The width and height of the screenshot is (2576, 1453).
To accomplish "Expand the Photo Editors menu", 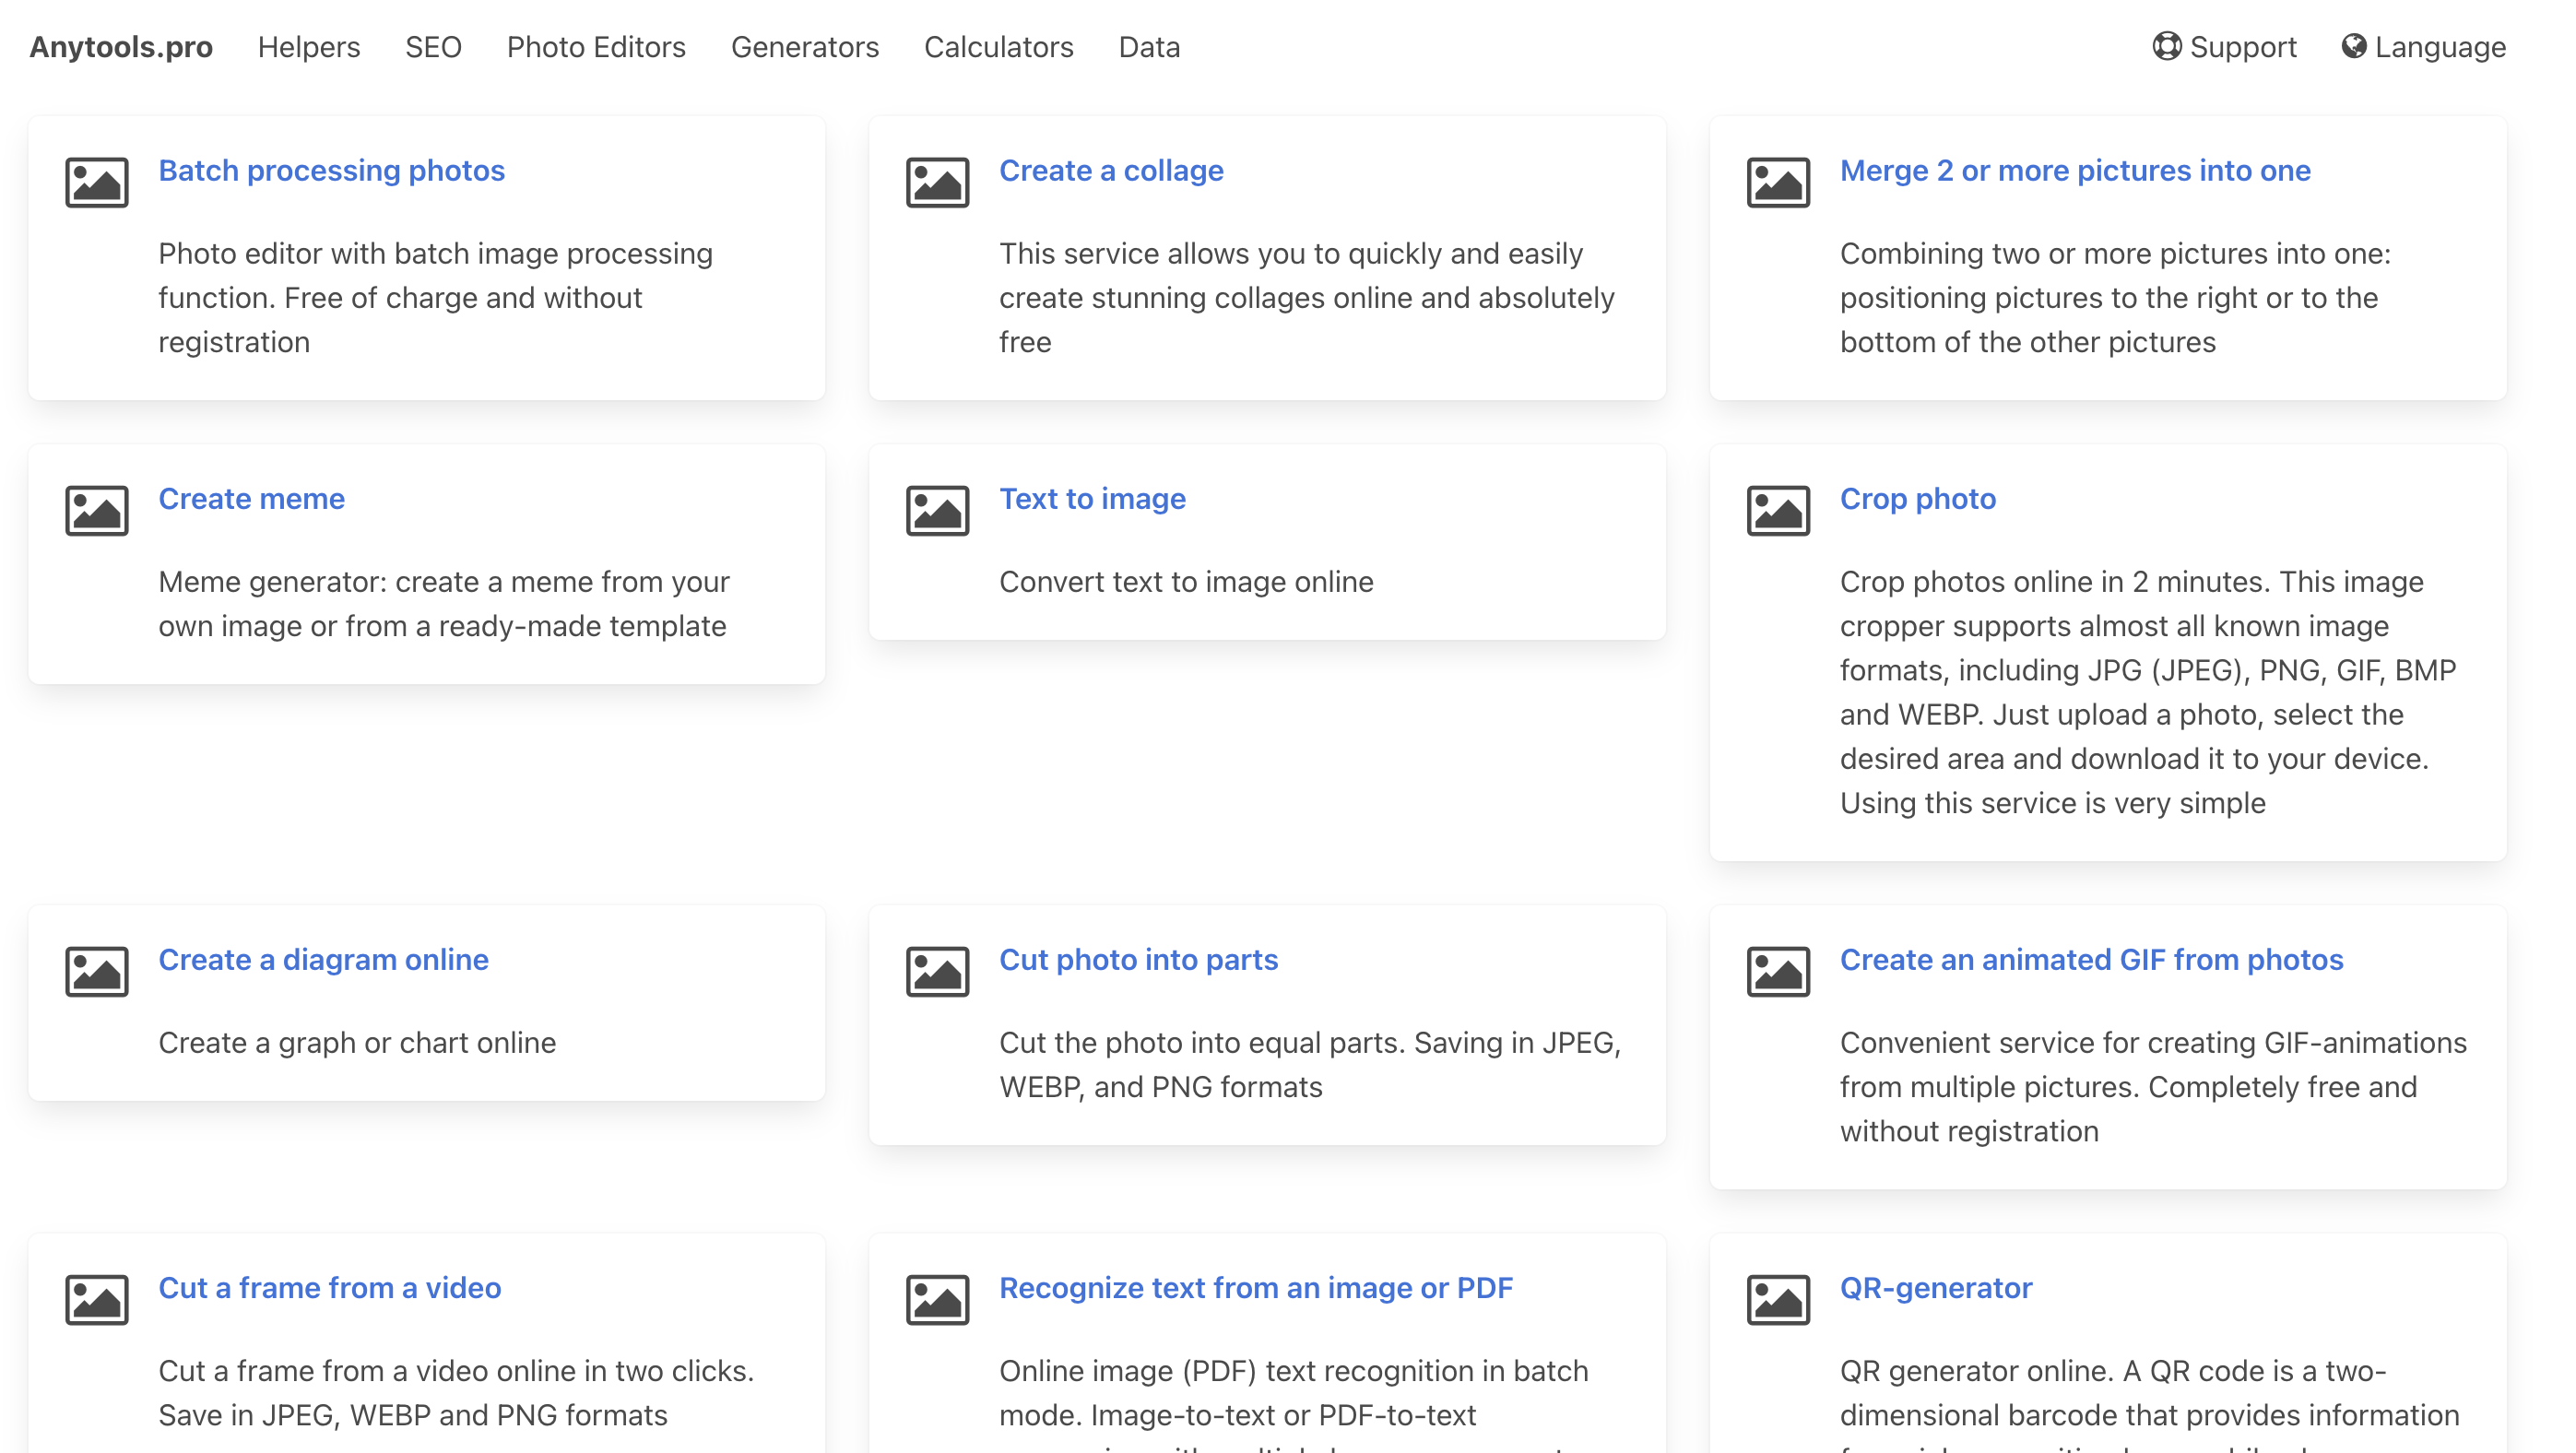I will [596, 47].
